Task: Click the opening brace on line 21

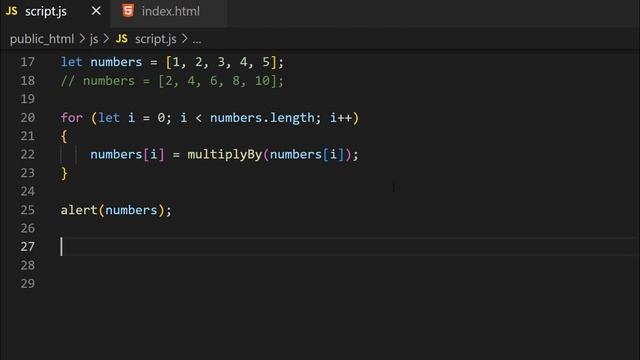Action: coord(64,136)
